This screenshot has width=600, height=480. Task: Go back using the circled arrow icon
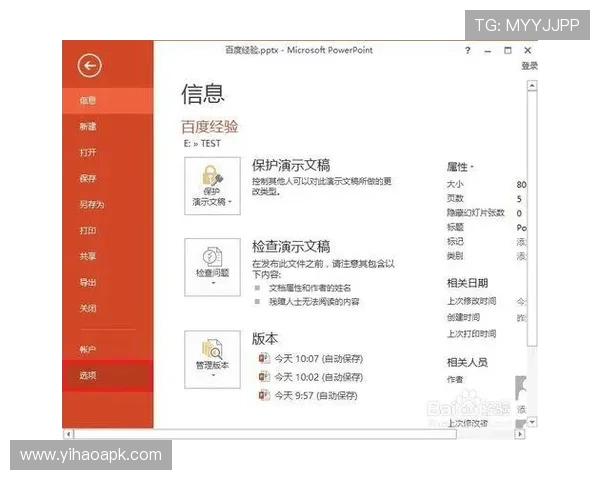(x=89, y=65)
